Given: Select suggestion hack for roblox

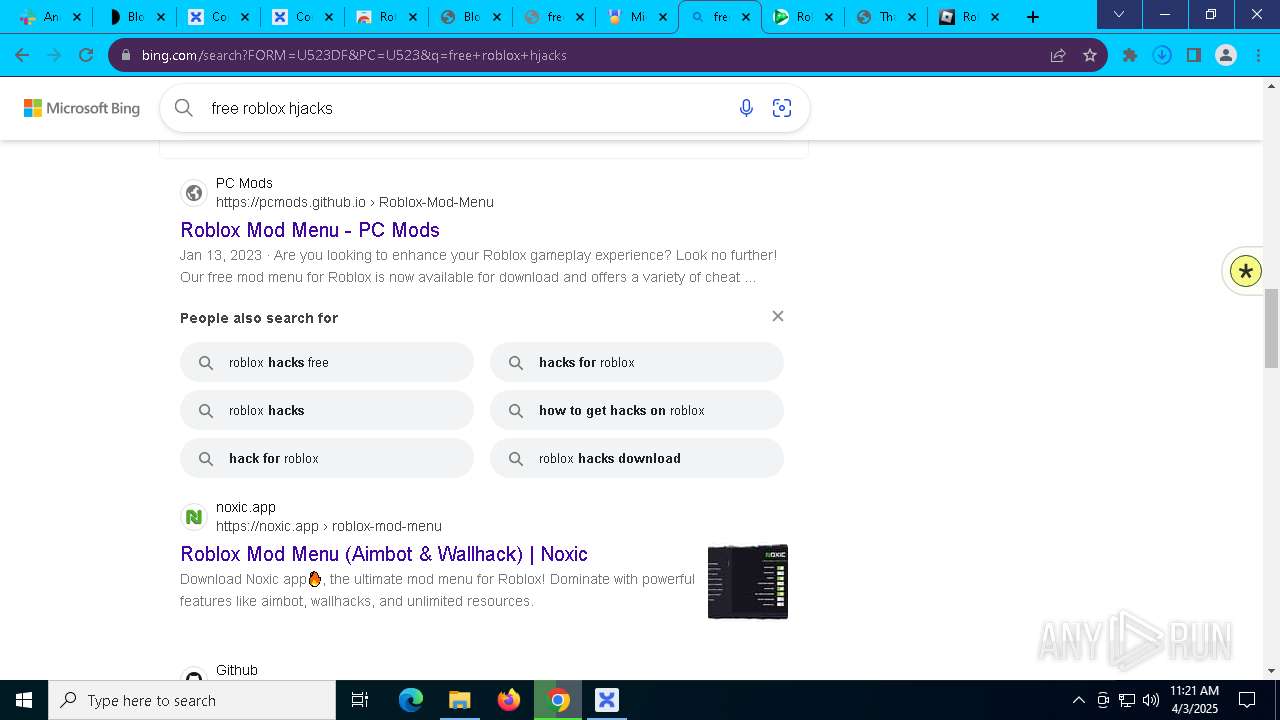Looking at the screenshot, I should [327, 458].
